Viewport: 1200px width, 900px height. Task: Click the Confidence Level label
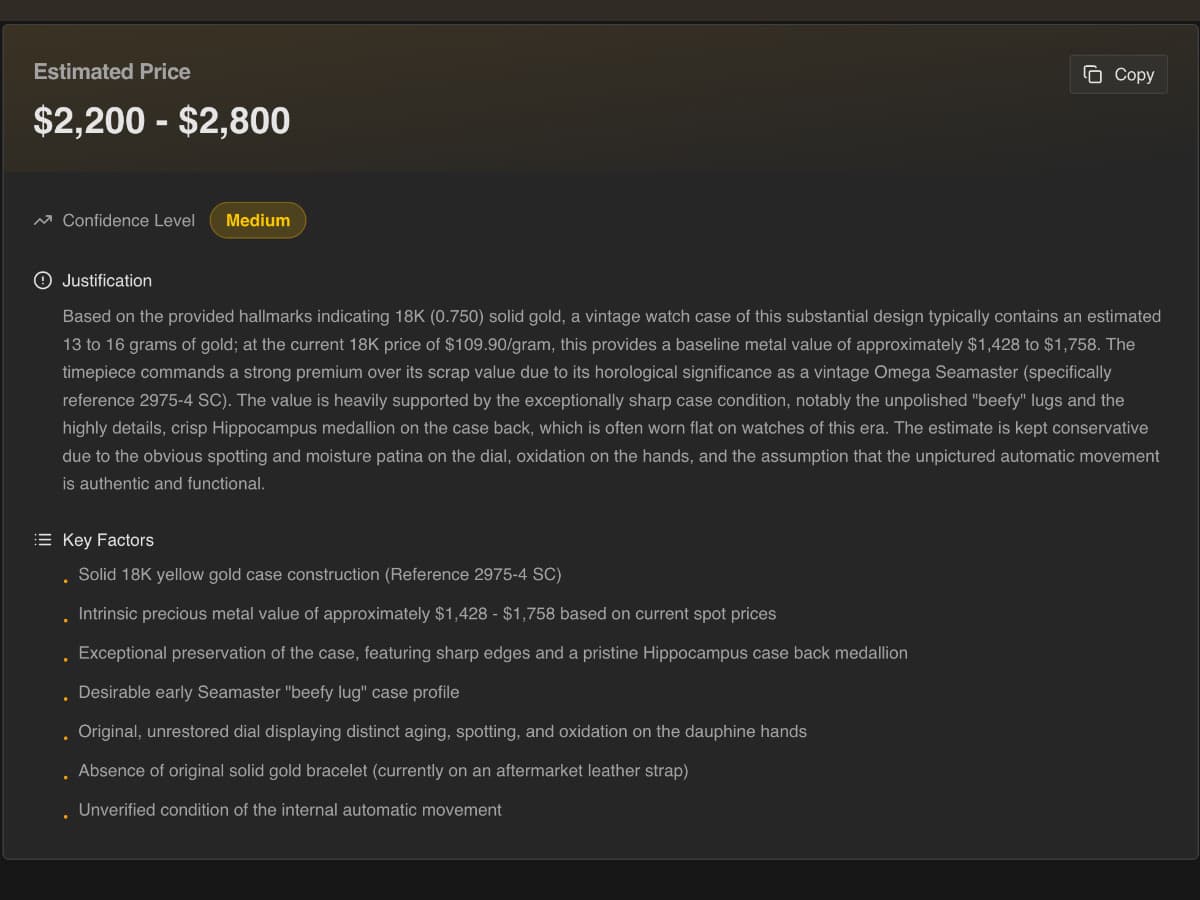click(128, 220)
